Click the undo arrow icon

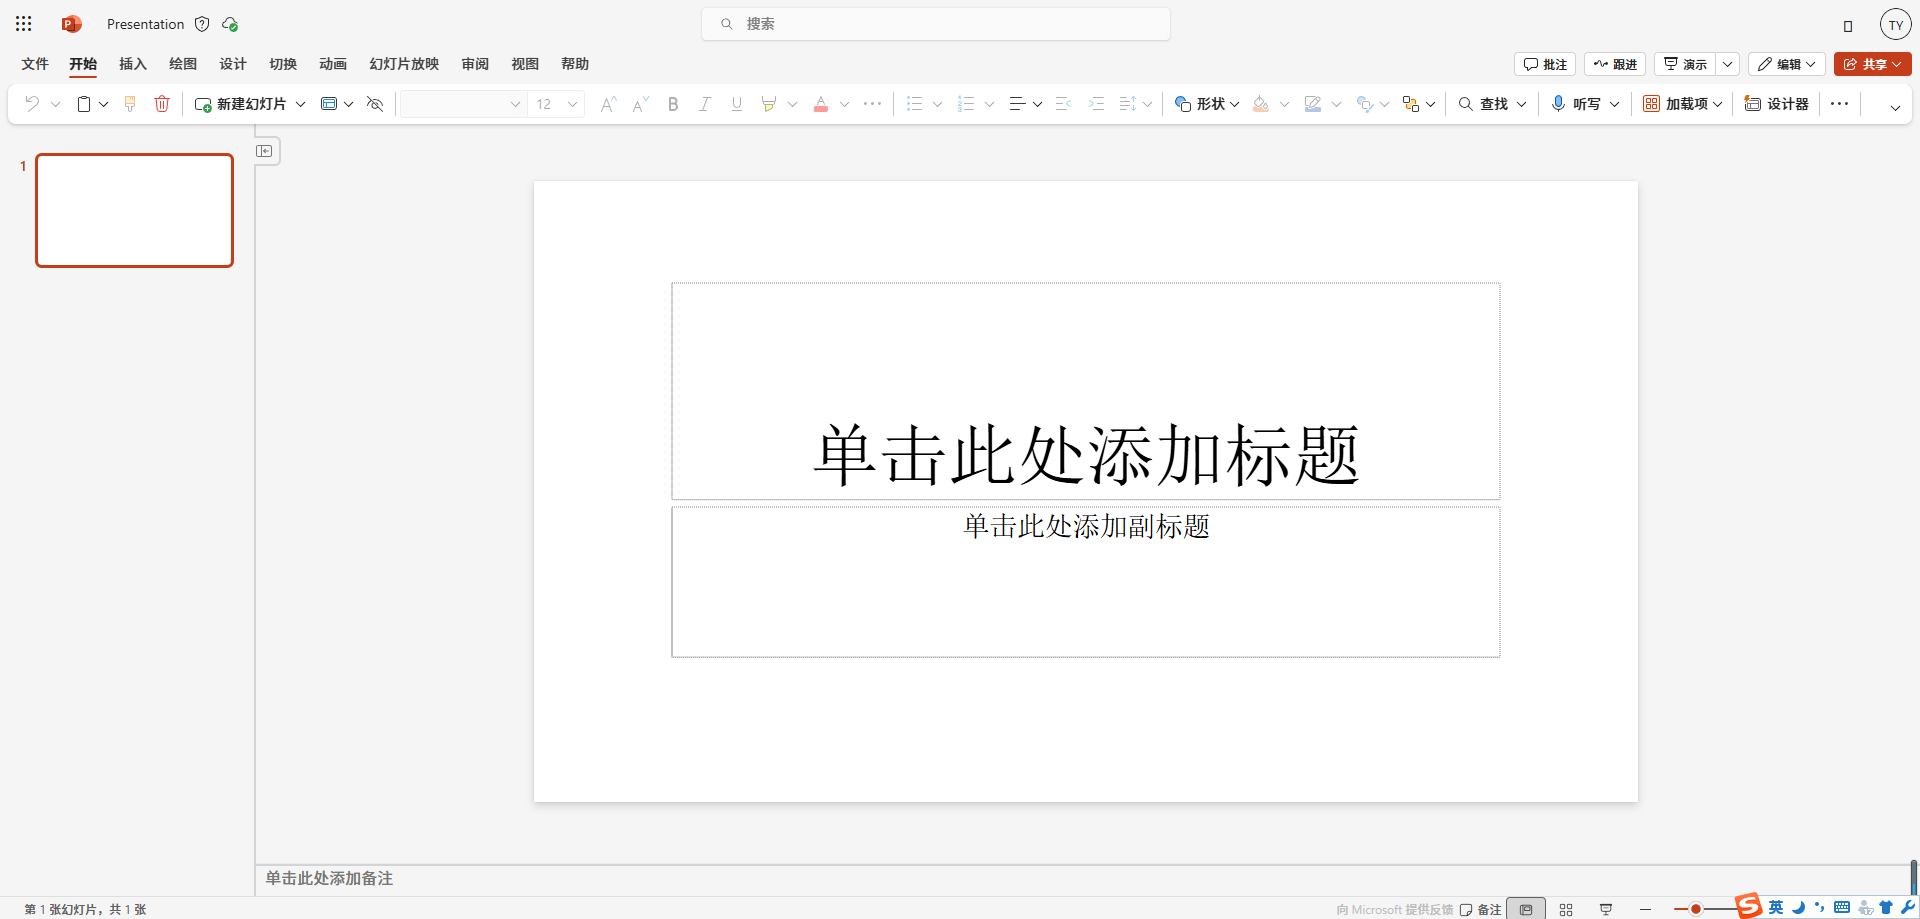(31, 104)
